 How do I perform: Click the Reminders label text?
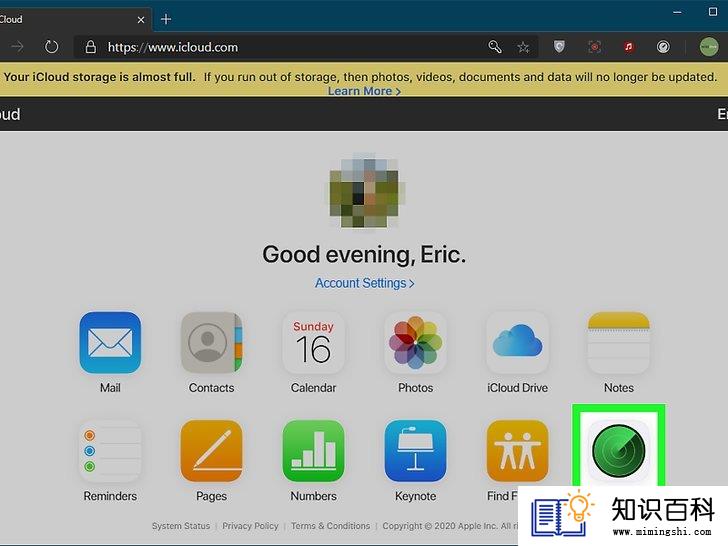click(110, 496)
